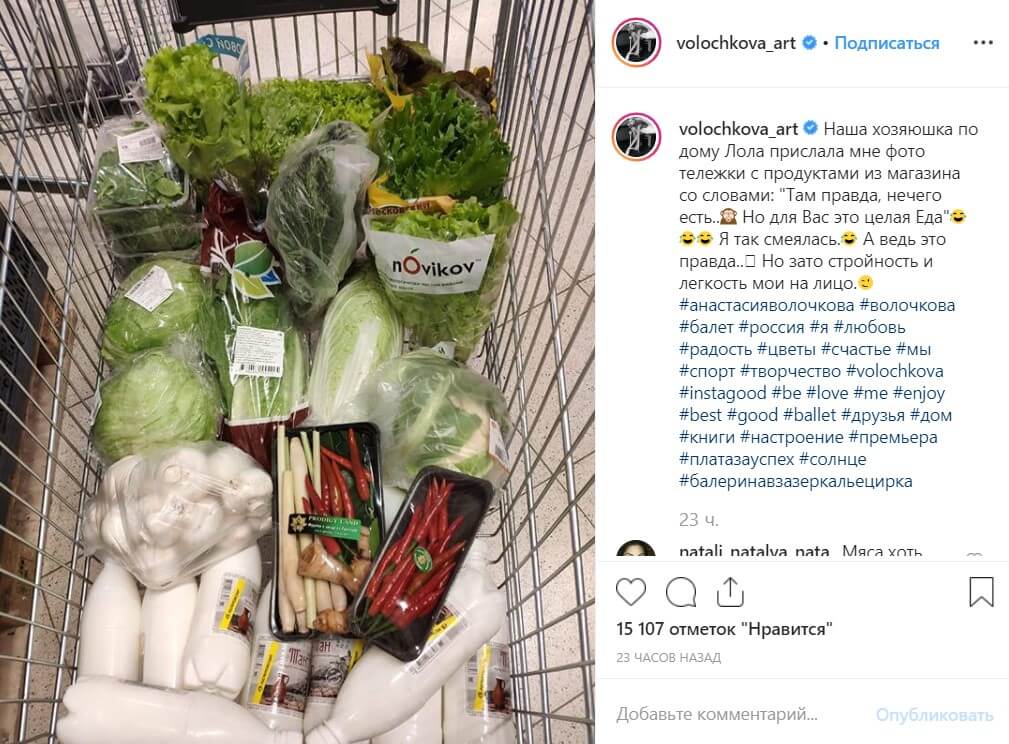Viewport: 1009px width, 744px height.
Task: Like the post with the heart icon
Action: click(x=631, y=591)
